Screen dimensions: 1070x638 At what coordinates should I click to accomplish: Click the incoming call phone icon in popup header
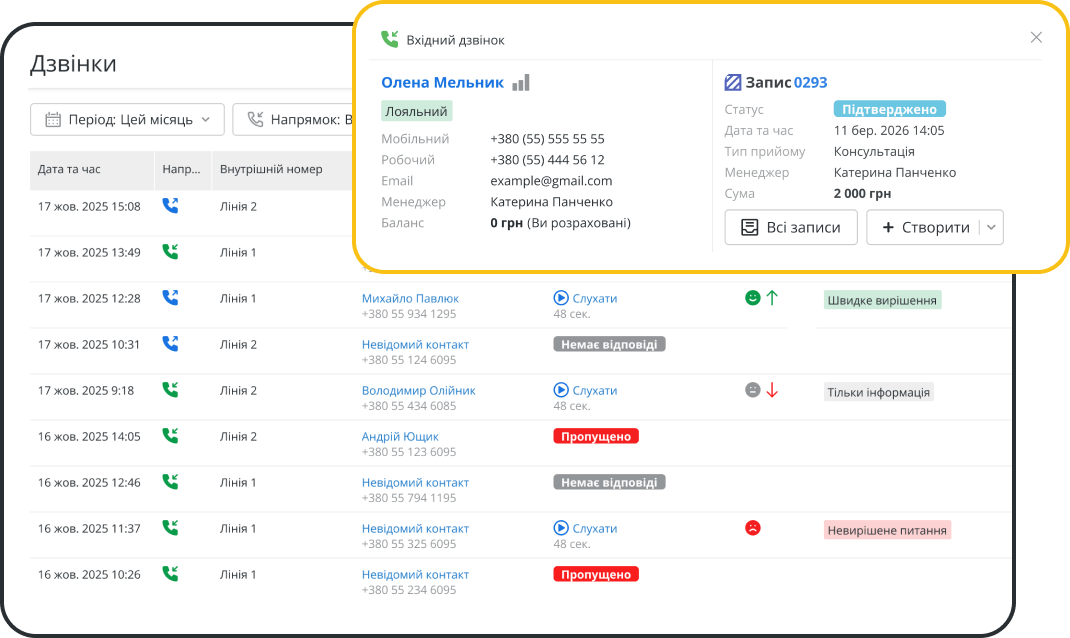390,39
